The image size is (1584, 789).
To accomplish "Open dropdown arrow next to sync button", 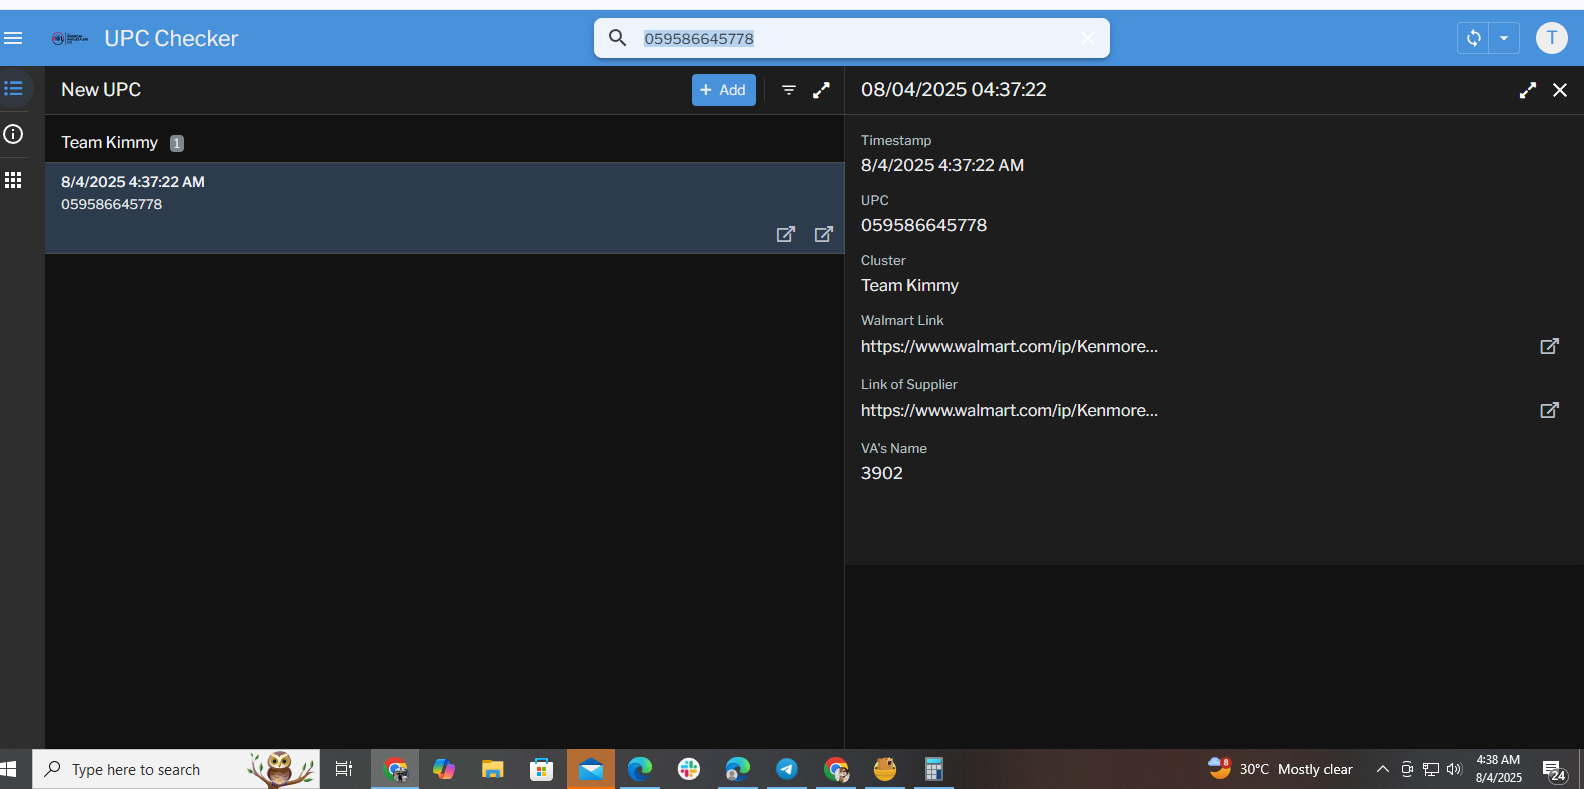I will coord(1504,38).
